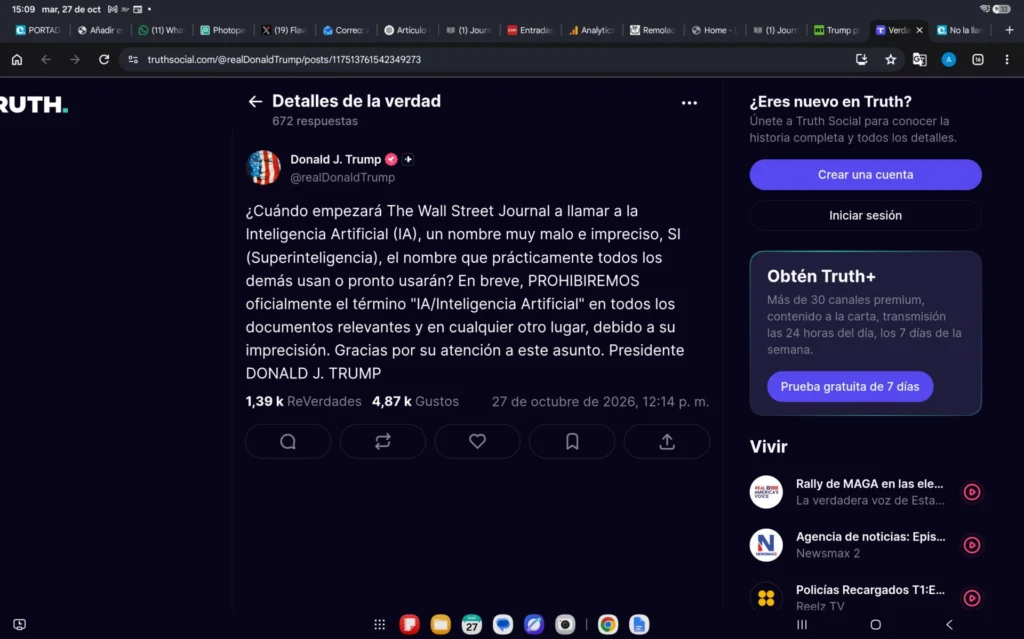Viewport: 1024px width, 639px height.
Task: Switch to the 'Trump p' browser tab
Action: pyautogui.click(x=836, y=30)
